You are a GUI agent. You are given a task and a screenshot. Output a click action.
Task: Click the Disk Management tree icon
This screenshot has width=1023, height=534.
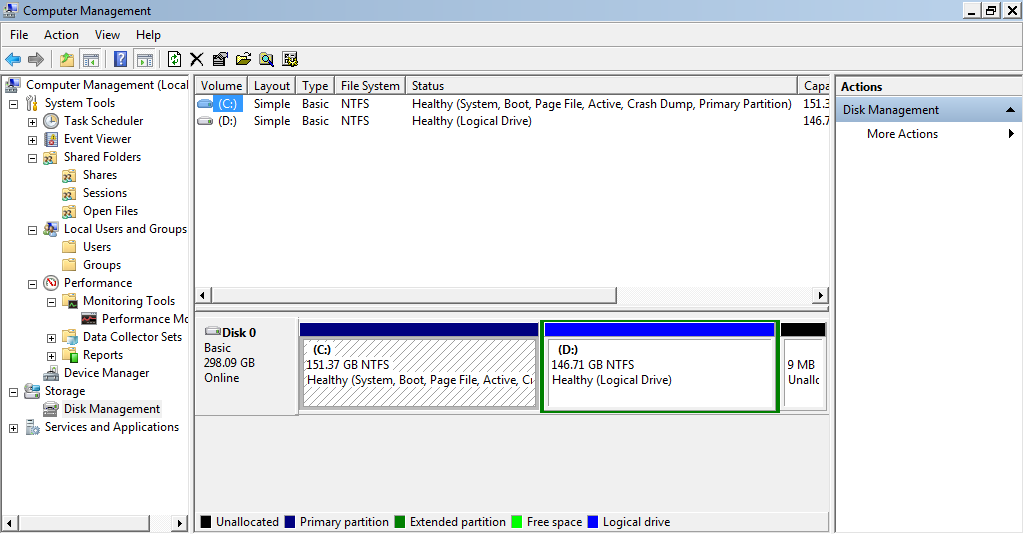click(x=51, y=409)
